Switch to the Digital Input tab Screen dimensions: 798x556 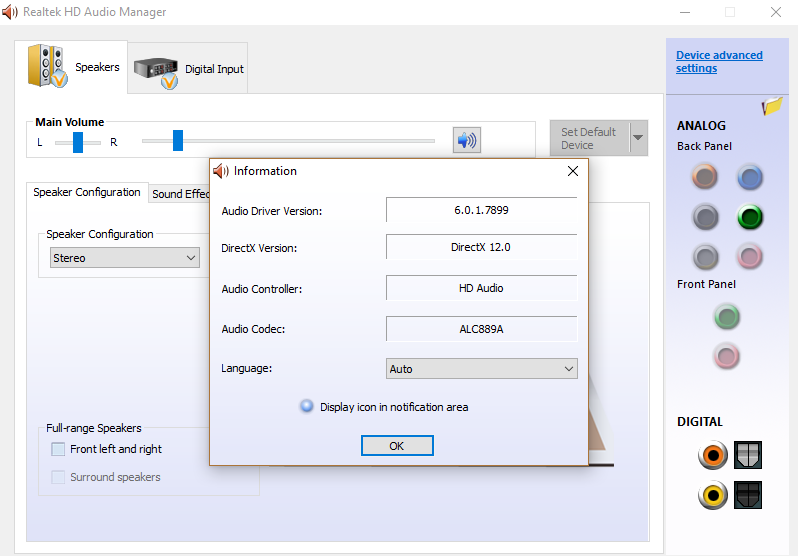[x=188, y=69]
